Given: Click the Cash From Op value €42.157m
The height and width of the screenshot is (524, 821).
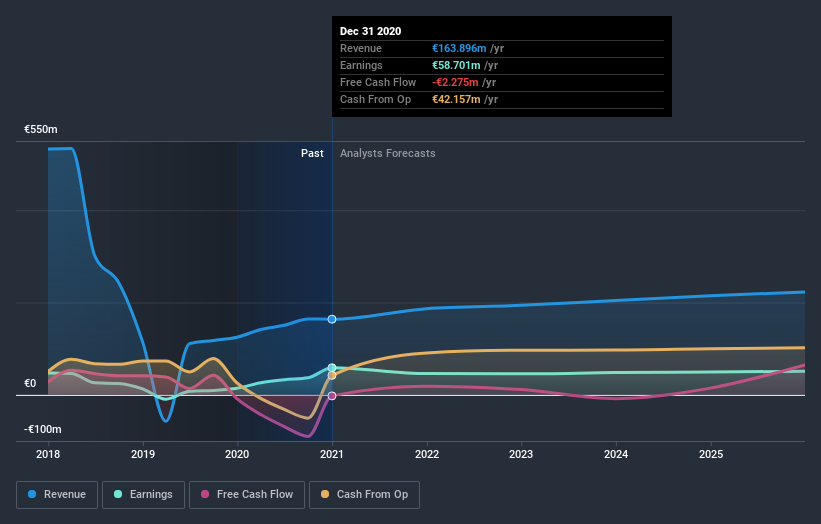Looking at the screenshot, I should pyautogui.click(x=456, y=99).
